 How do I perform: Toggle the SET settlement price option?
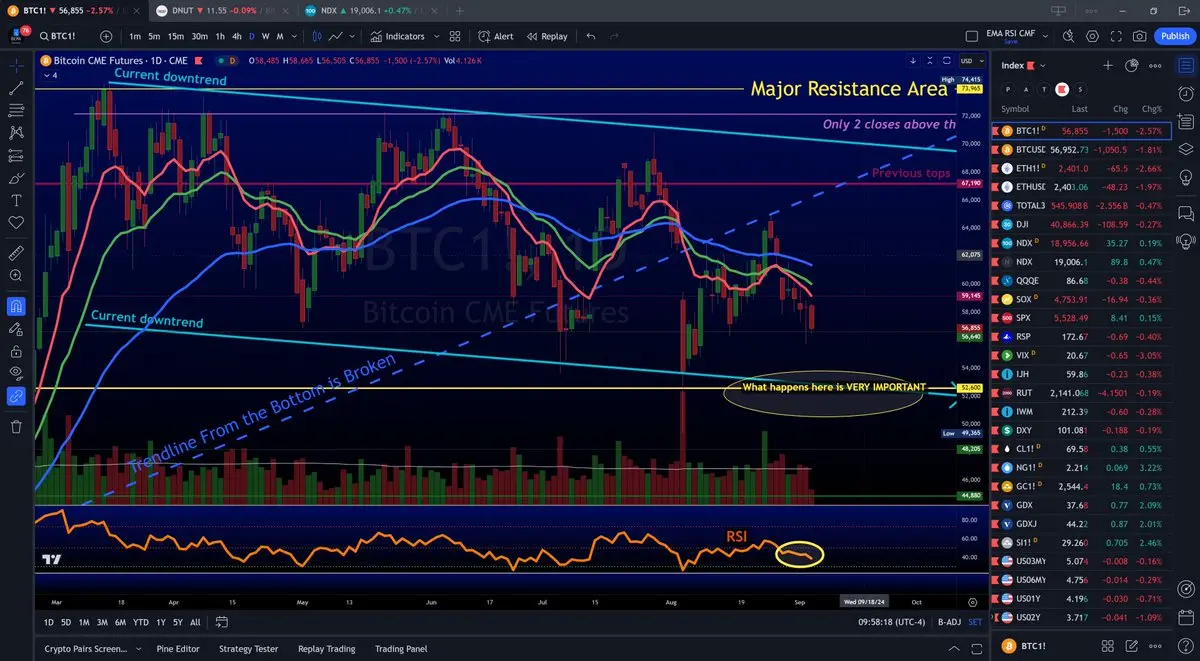(x=975, y=622)
